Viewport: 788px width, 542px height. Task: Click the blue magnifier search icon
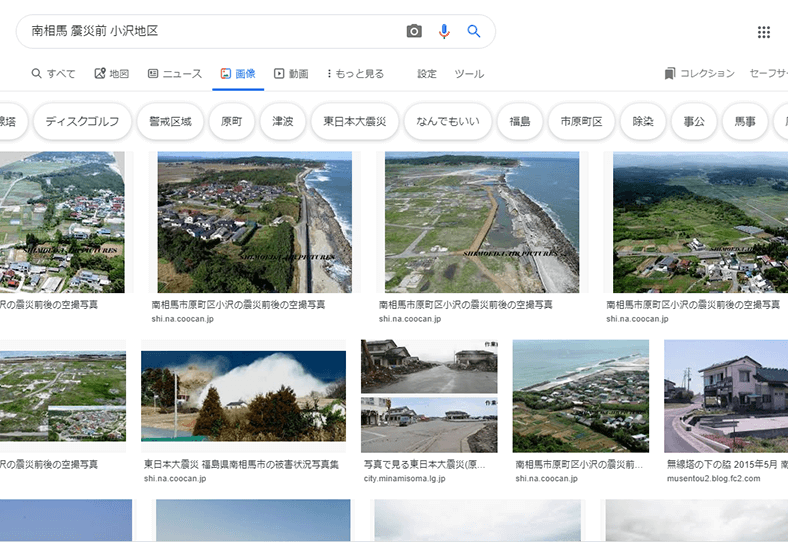[474, 32]
